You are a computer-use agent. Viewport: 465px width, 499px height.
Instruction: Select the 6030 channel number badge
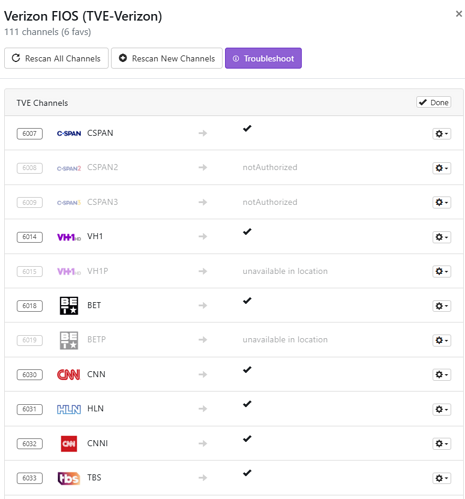click(30, 375)
